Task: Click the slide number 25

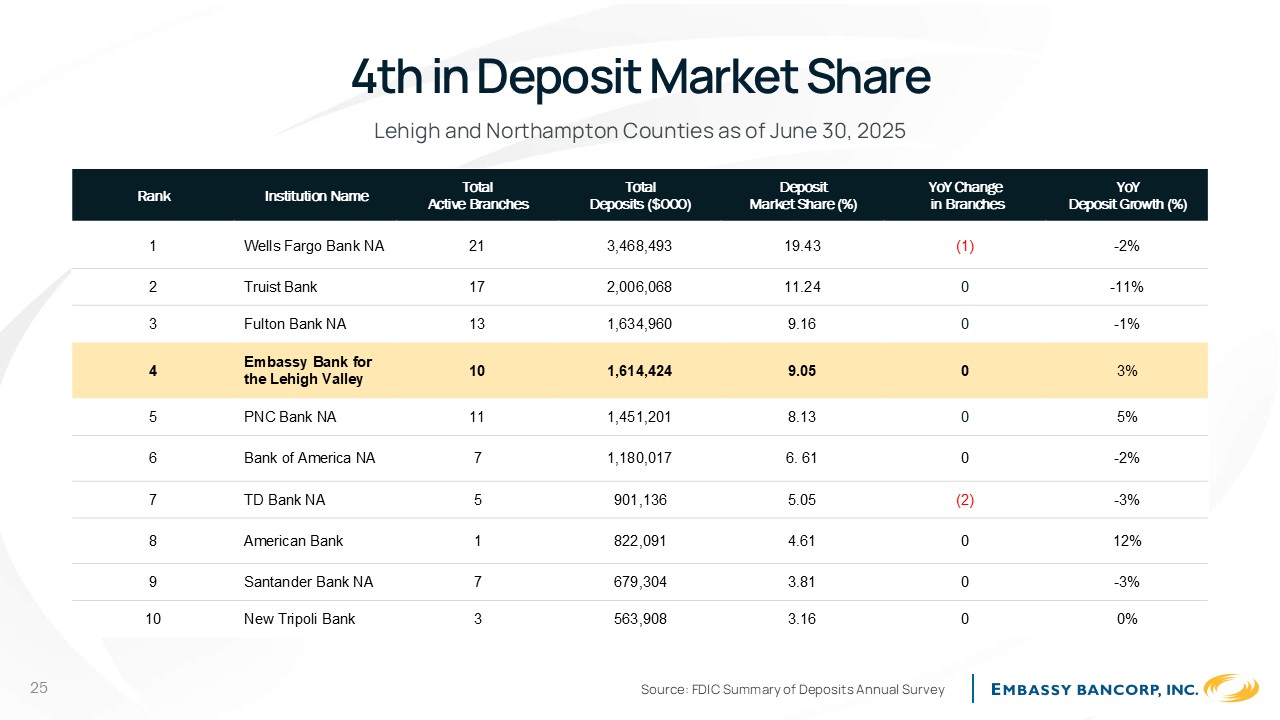Action: (x=39, y=688)
